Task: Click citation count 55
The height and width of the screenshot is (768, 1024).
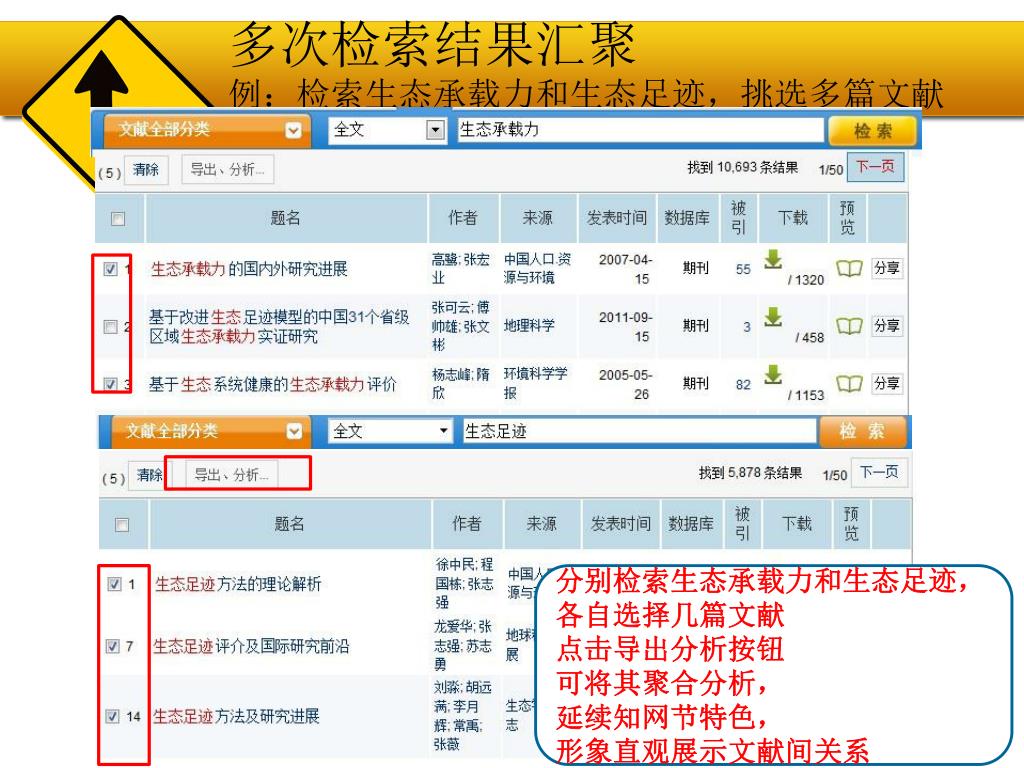Action: click(743, 269)
